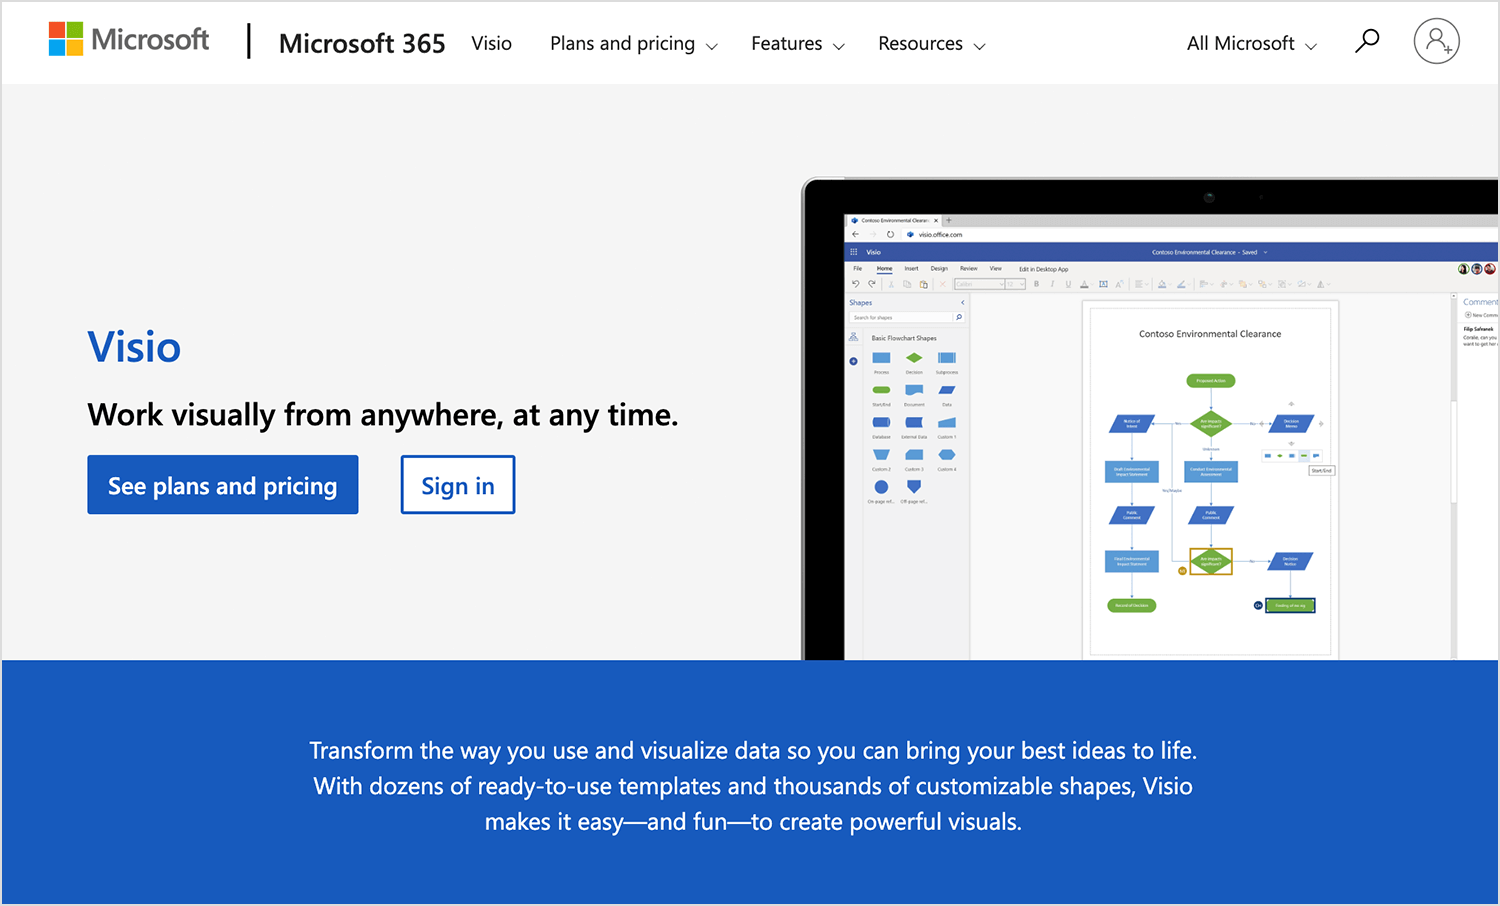Open the Microsoft 365 home link

click(362, 43)
